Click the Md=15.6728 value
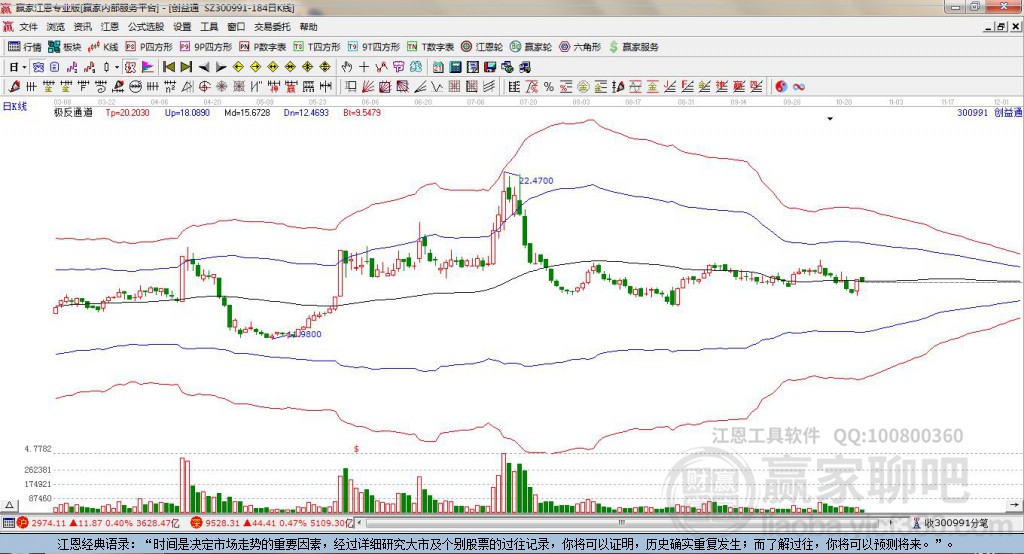Screen dimensions: 1024x554 coord(247,113)
